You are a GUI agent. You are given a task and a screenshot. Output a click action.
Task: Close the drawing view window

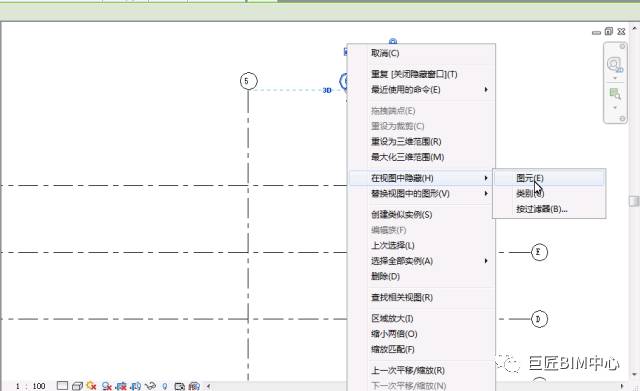click(621, 31)
